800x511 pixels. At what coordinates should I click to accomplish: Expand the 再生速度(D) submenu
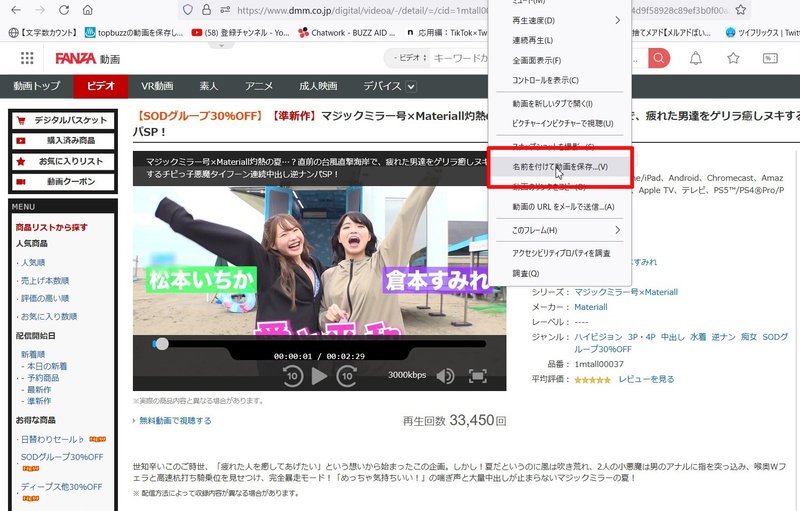point(560,20)
